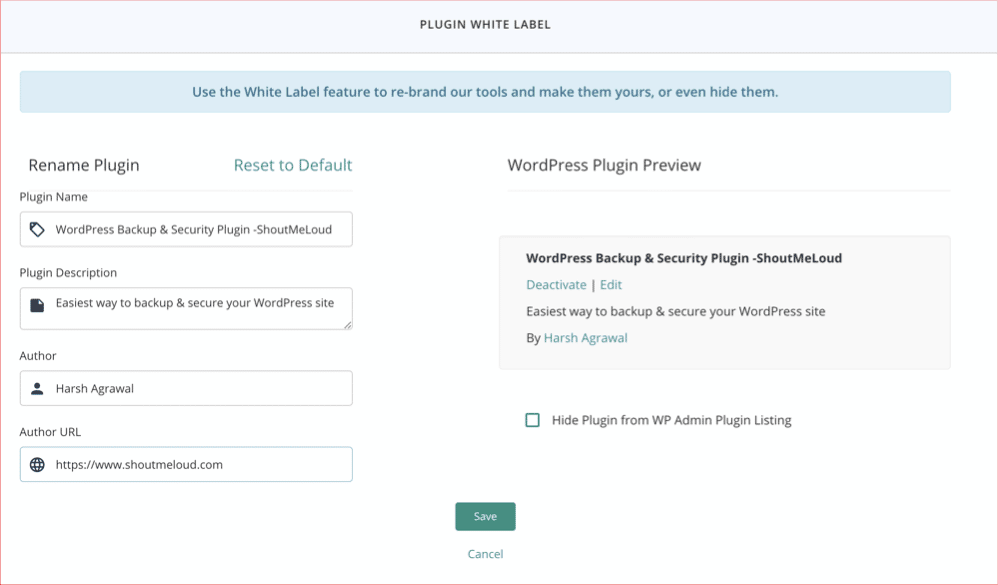
Task: Click the tag icon in Plugin Name field
Action: [x=37, y=230]
